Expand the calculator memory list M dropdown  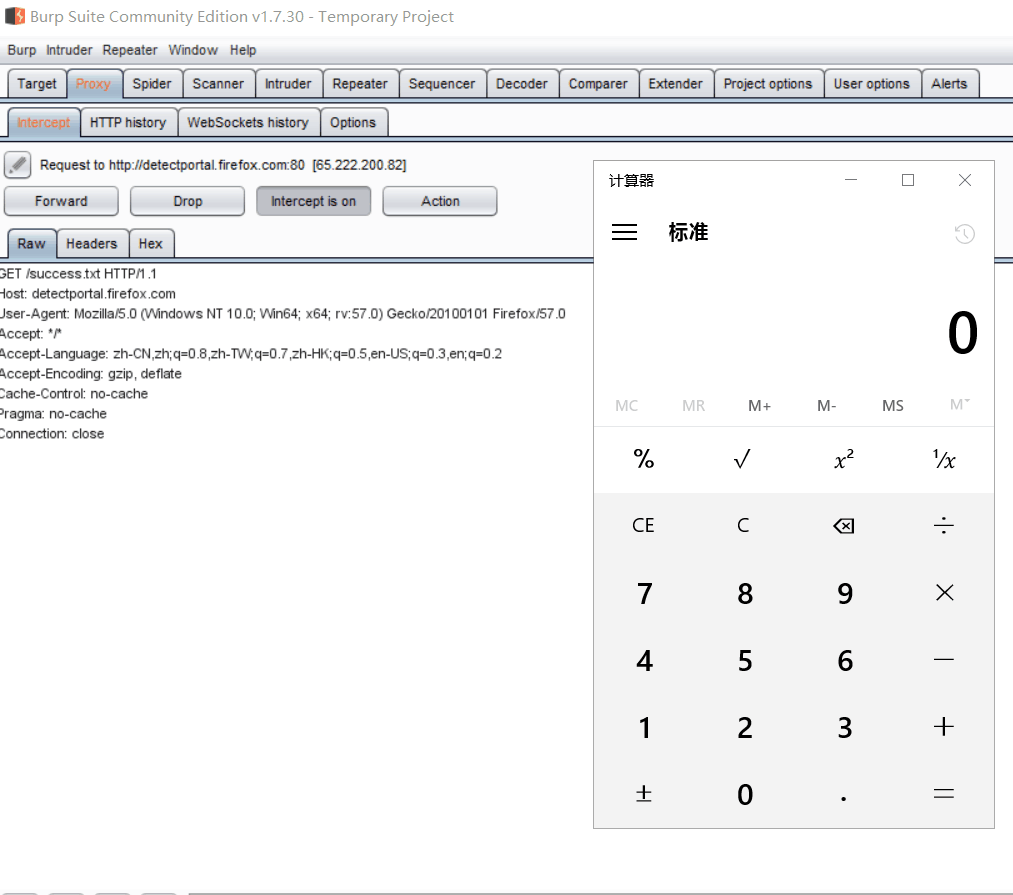pyautogui.click(x=959, y=405)
